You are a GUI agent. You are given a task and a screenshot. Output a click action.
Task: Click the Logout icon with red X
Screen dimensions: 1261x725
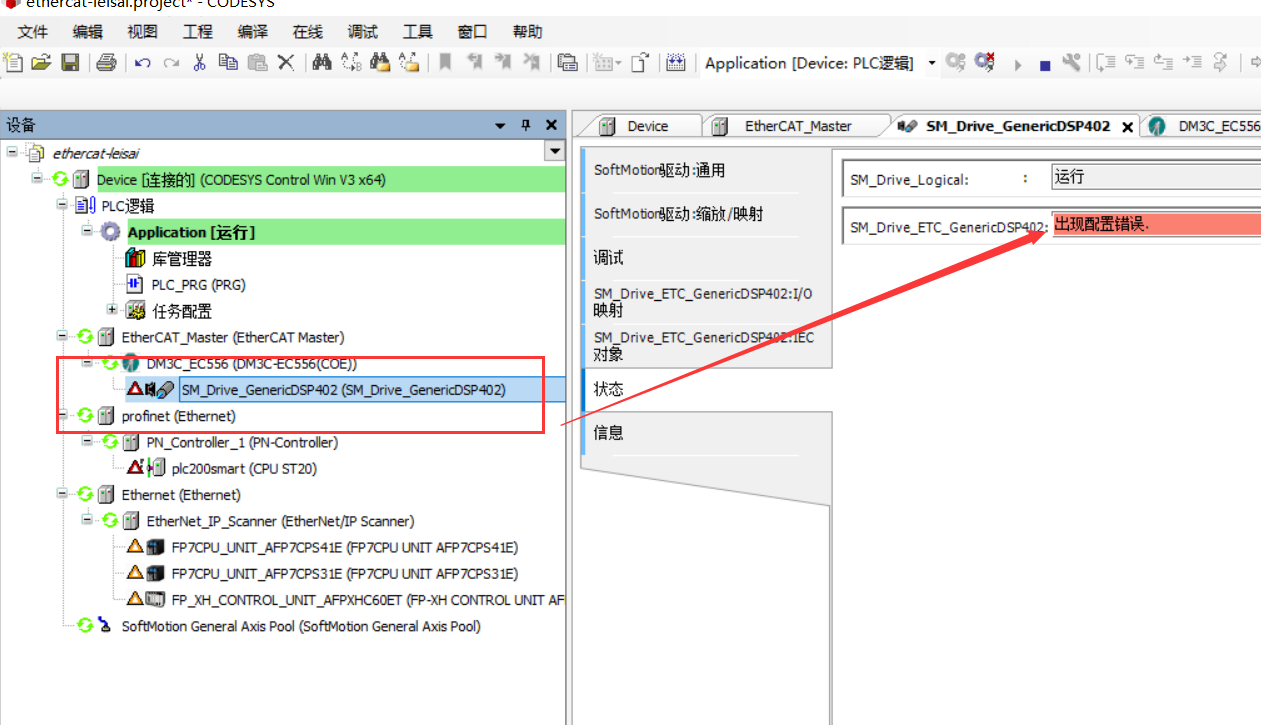[x=985, y=63]
